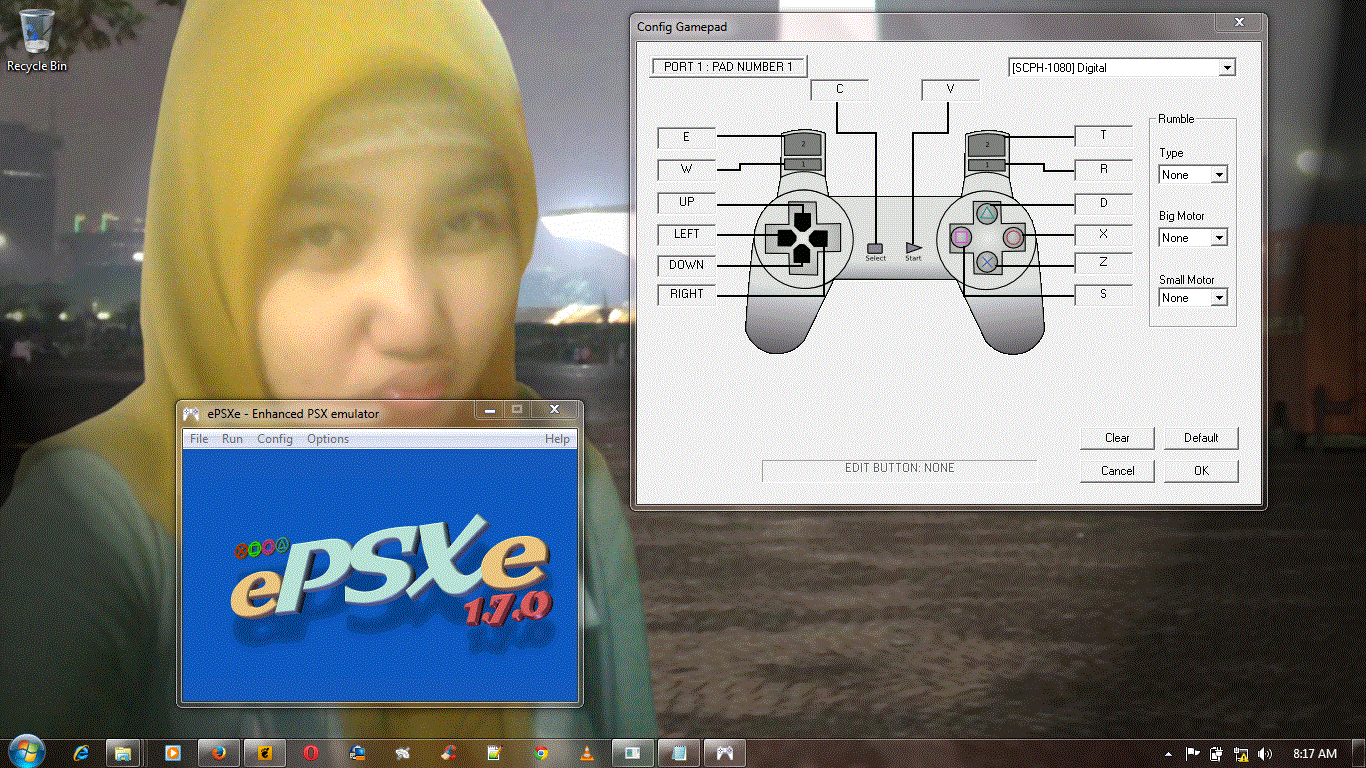Launch Opera from the taskbar
The image size is (1366, 768).
coord(311,753)
